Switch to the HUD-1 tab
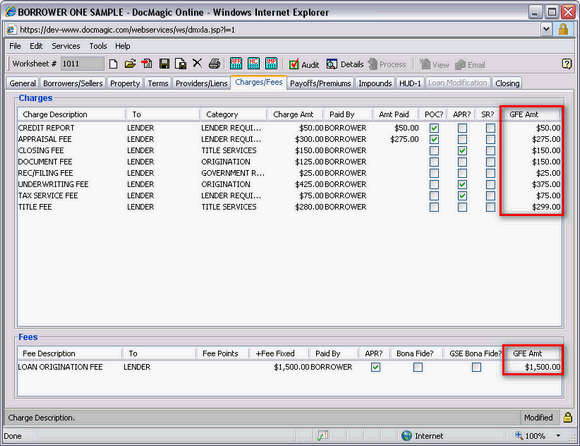Viewport: 580px width, 446px height. (x=410, y=83)
